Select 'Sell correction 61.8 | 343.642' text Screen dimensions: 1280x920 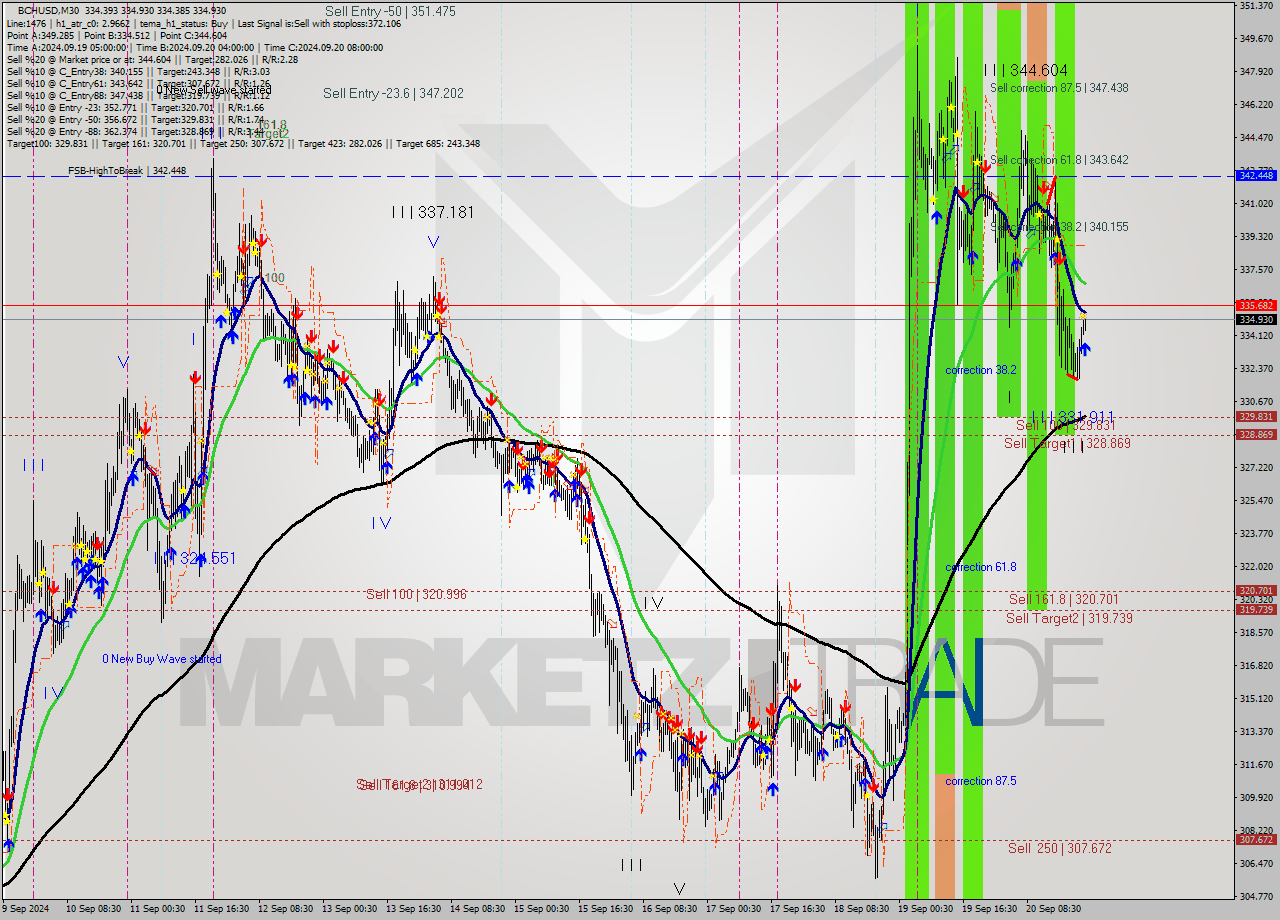point(1059,160)
